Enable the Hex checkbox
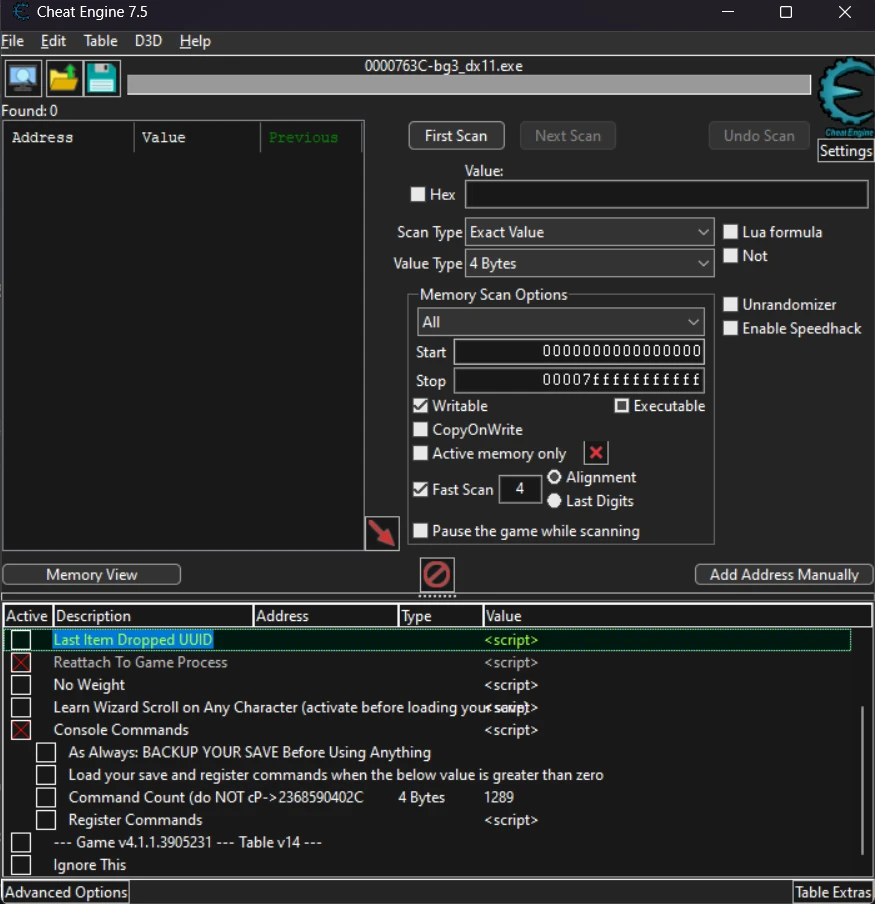The width and height of the screenshot is (875, 904). 418,195
